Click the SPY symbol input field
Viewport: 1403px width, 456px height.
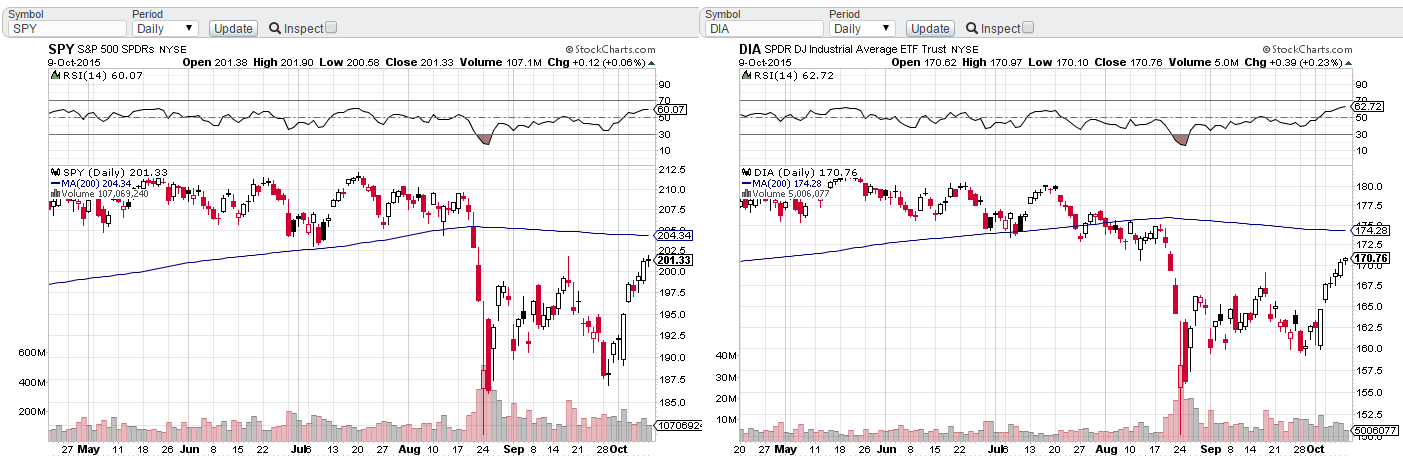pos(65,29)
